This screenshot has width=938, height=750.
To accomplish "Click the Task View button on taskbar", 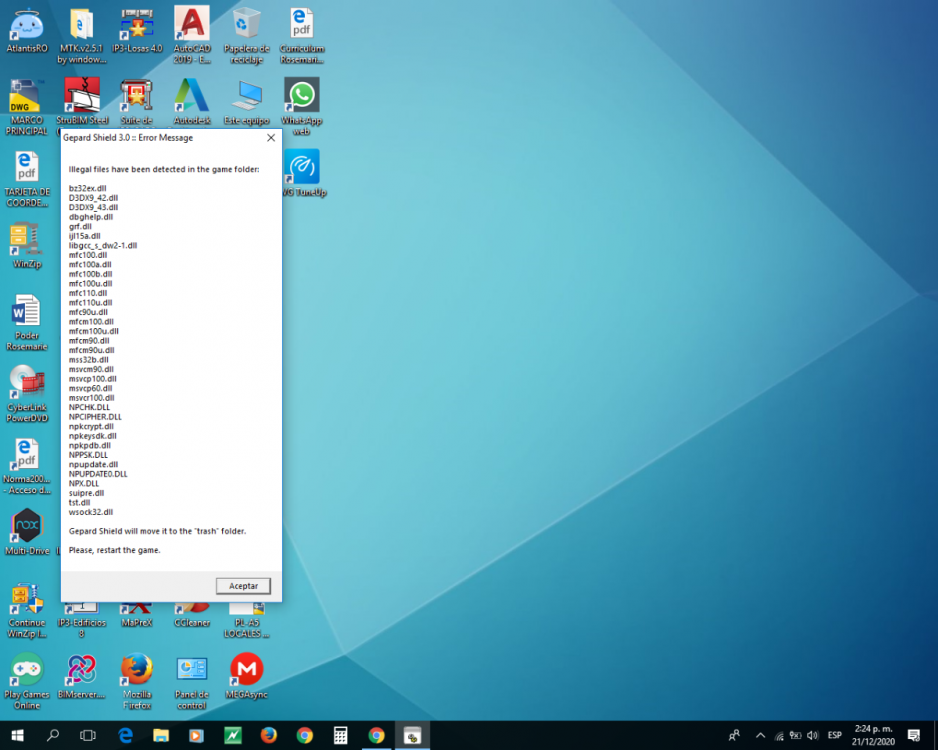I will point(88,735).
